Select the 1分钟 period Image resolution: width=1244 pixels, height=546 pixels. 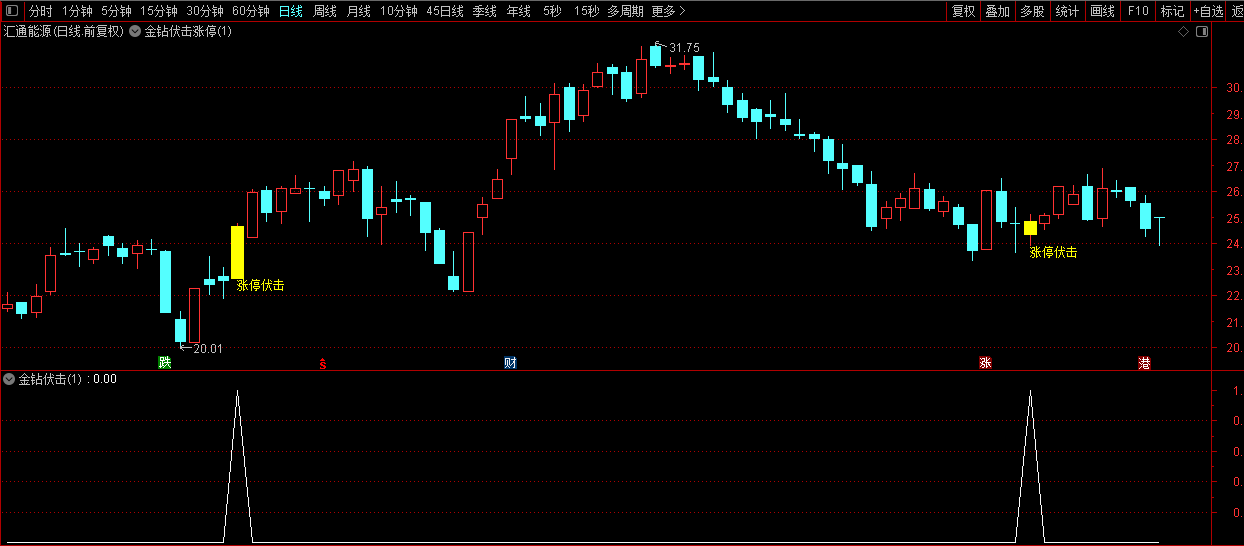(x=77, y=11)
